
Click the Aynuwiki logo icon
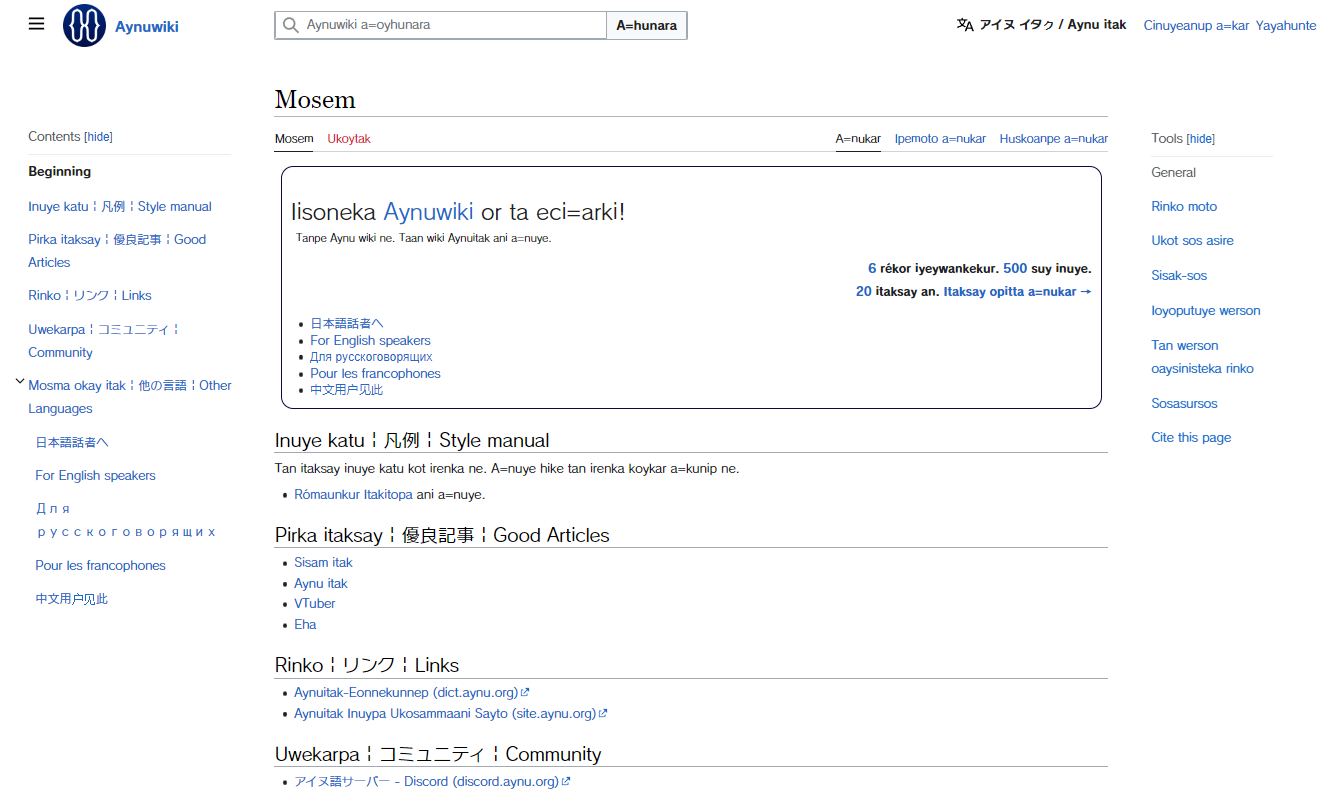coord(84,26)
